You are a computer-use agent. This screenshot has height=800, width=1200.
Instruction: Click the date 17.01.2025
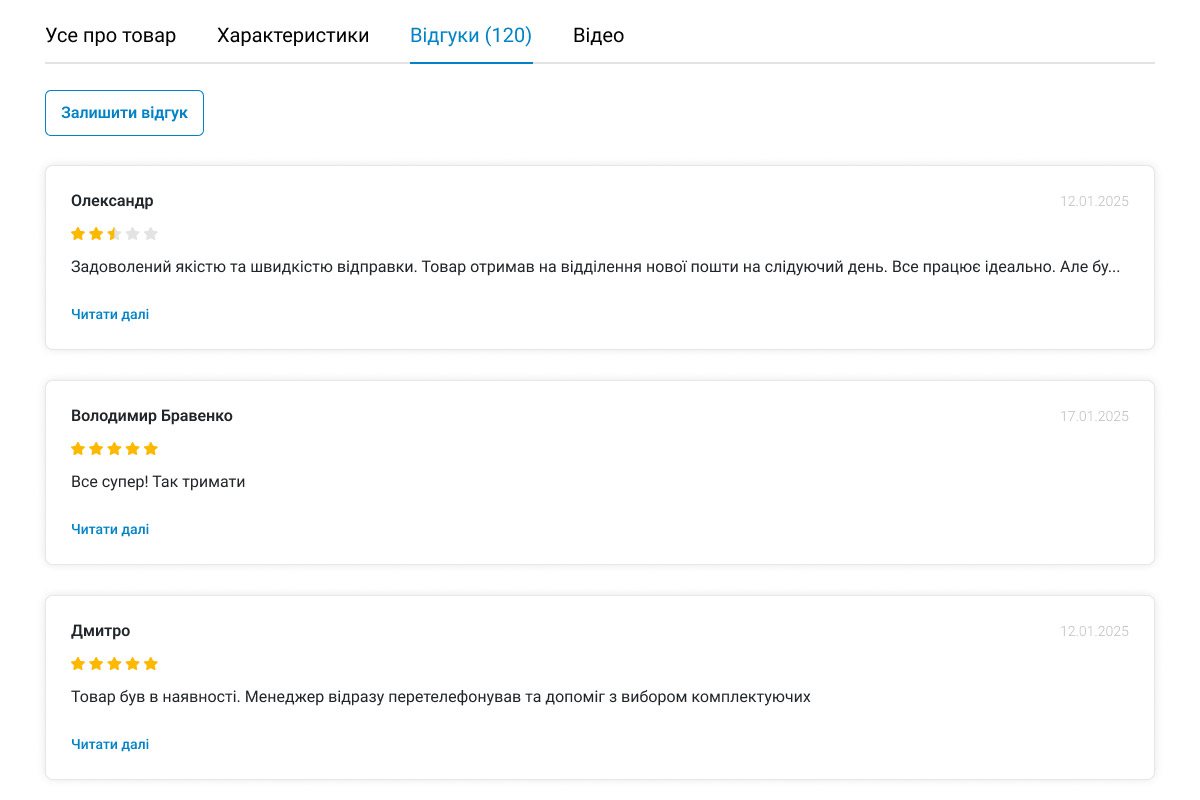coord(1094,416)
